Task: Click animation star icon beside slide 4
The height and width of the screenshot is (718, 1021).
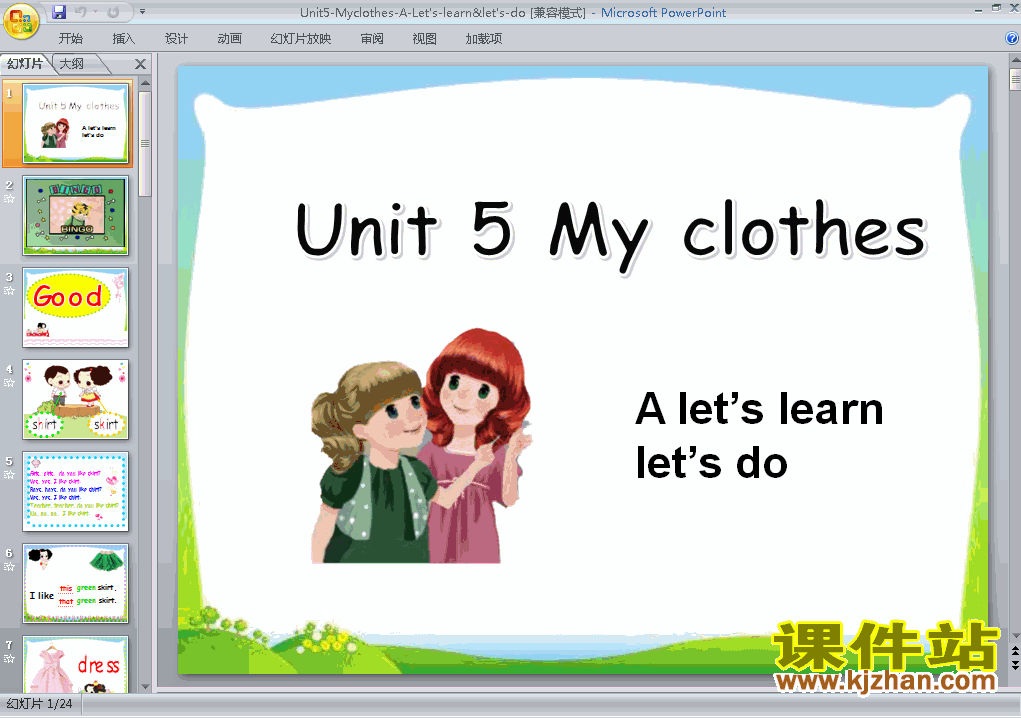Action: pos(9,383)
